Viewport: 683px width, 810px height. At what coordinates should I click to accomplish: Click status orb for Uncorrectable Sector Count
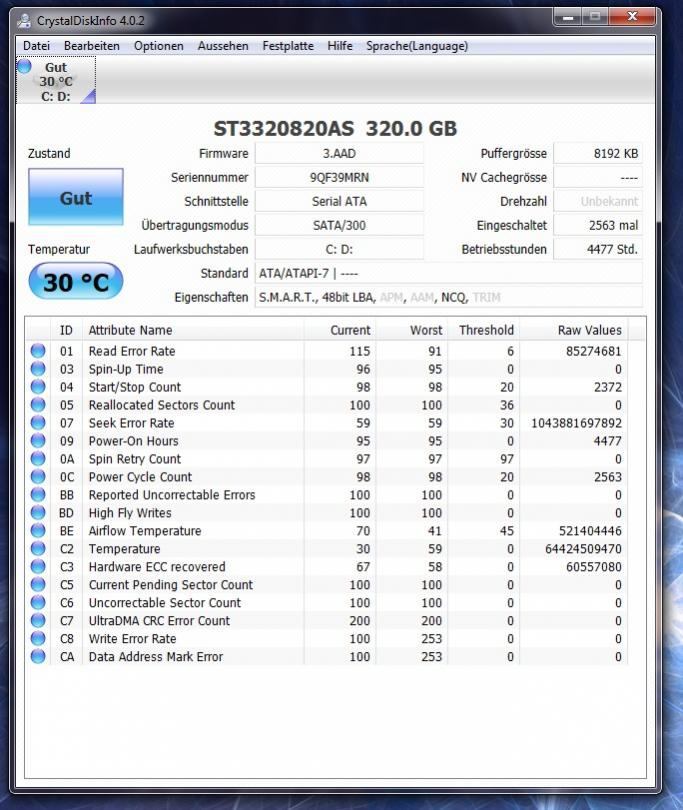38,602
